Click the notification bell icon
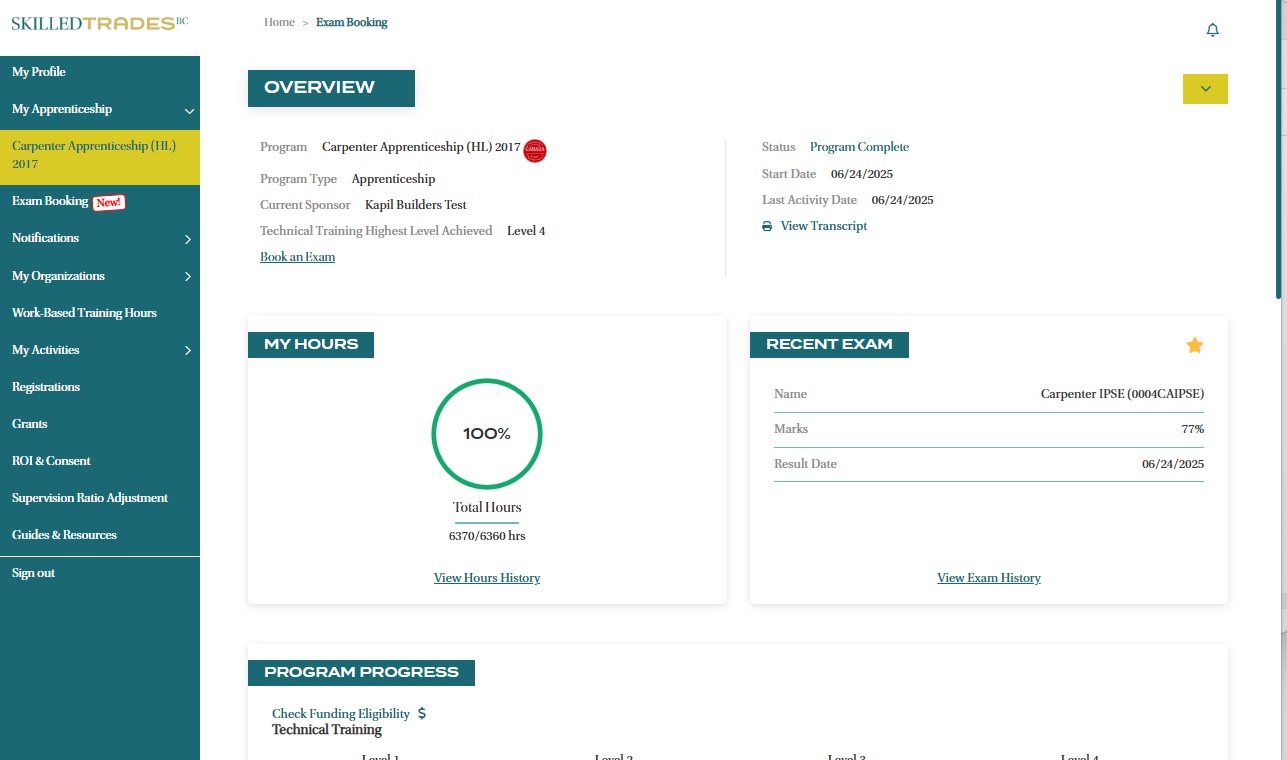This screenshot has height=760, width=1287. (1212, 30)
